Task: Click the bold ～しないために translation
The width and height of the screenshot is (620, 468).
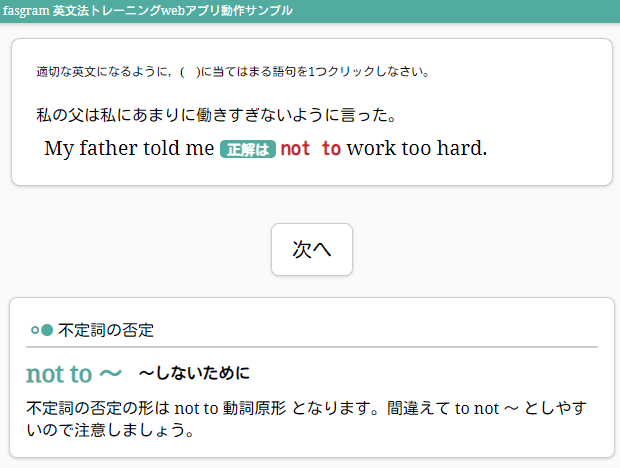Action: pos(194,373)
